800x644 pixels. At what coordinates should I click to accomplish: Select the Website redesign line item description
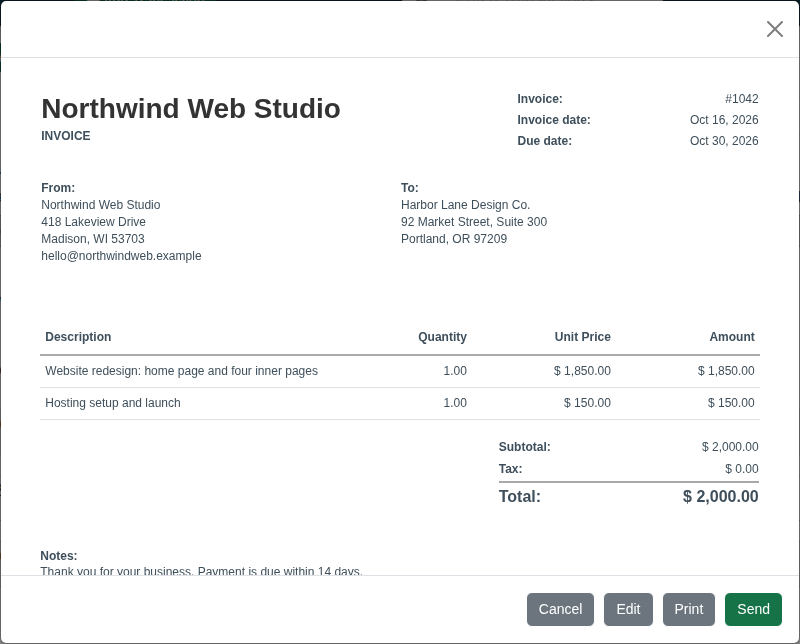[x=182, y=370]
